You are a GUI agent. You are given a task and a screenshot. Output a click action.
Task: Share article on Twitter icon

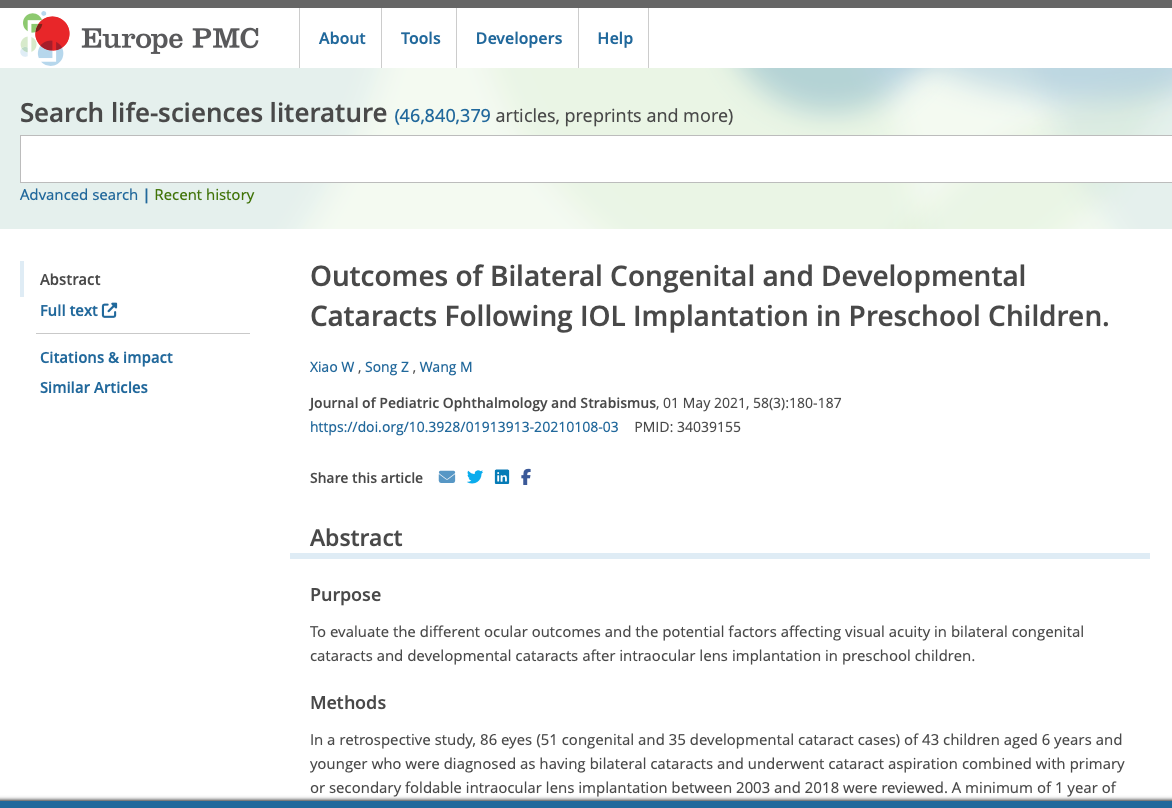pyautogui.click(x=475, y=477)
